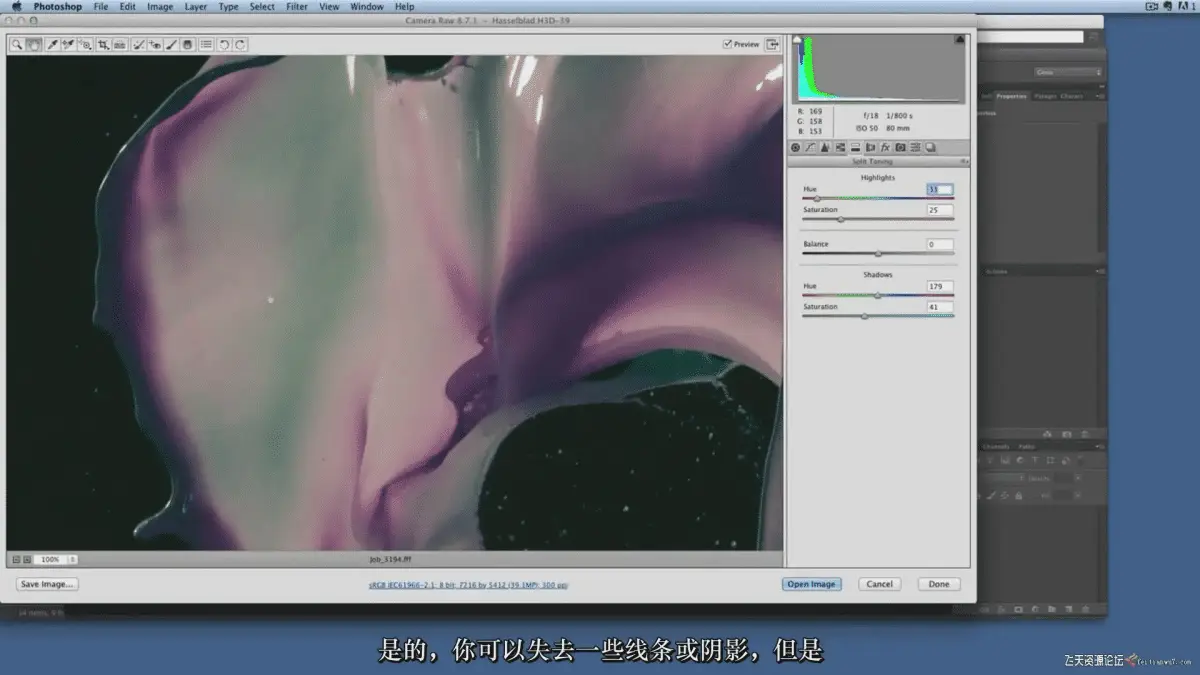Open the Image menu

point(160,6)
